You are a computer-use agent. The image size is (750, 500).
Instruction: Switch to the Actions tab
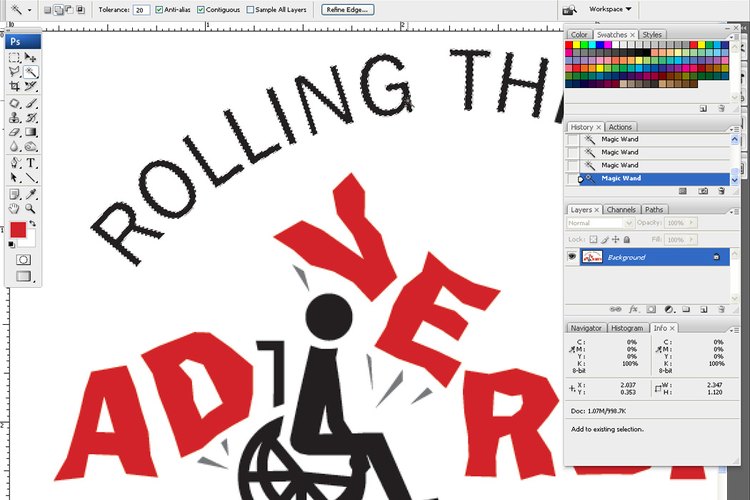tap(620, 127)
